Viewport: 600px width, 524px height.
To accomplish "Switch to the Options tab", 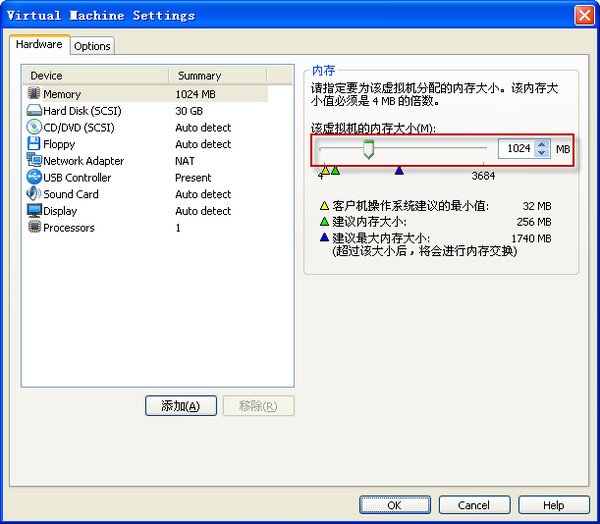I will [92, 46].
